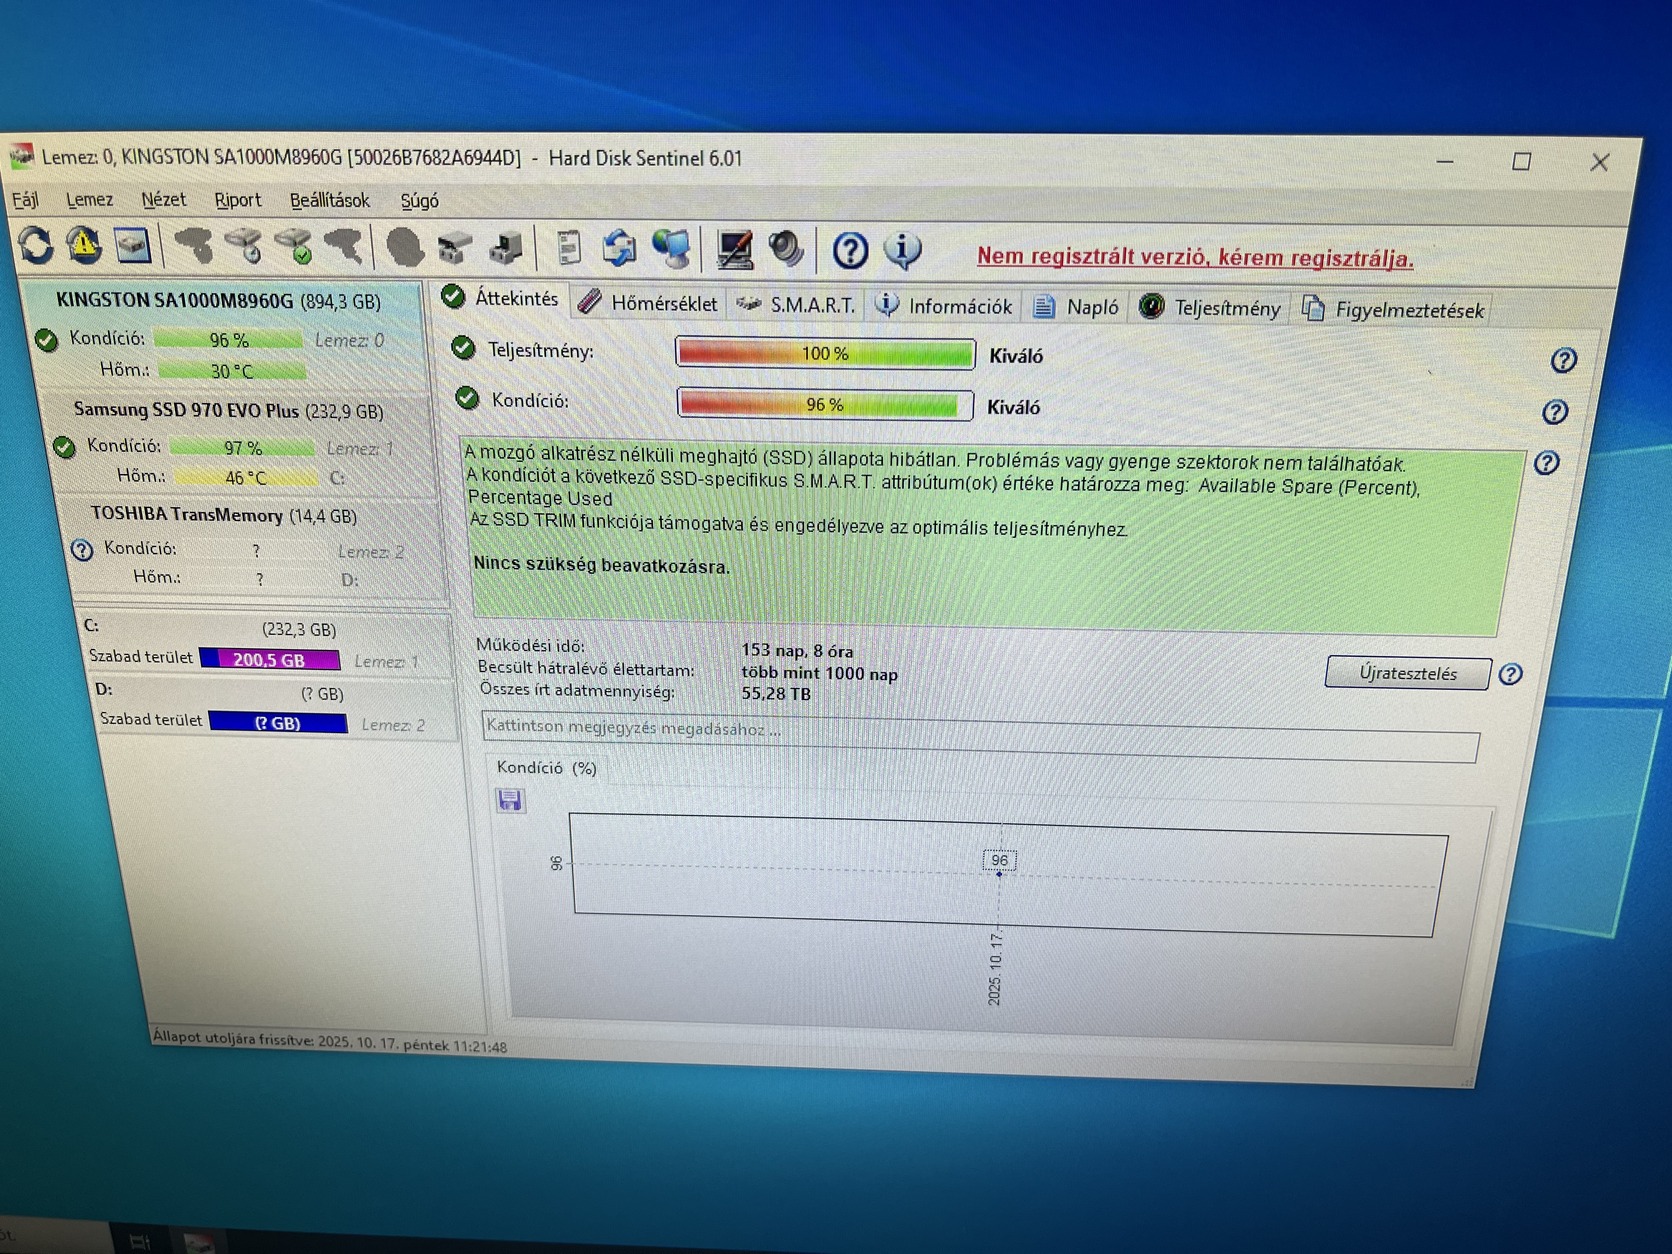Open the Fájl menu
This screenshot has height=1254, width=1672.
(x=25, y=200)
